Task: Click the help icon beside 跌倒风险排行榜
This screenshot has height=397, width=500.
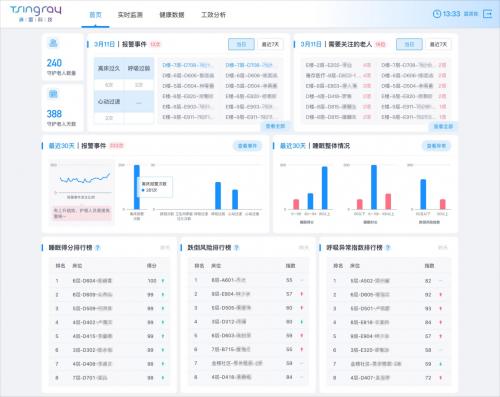Action: (x=236, y=248)
